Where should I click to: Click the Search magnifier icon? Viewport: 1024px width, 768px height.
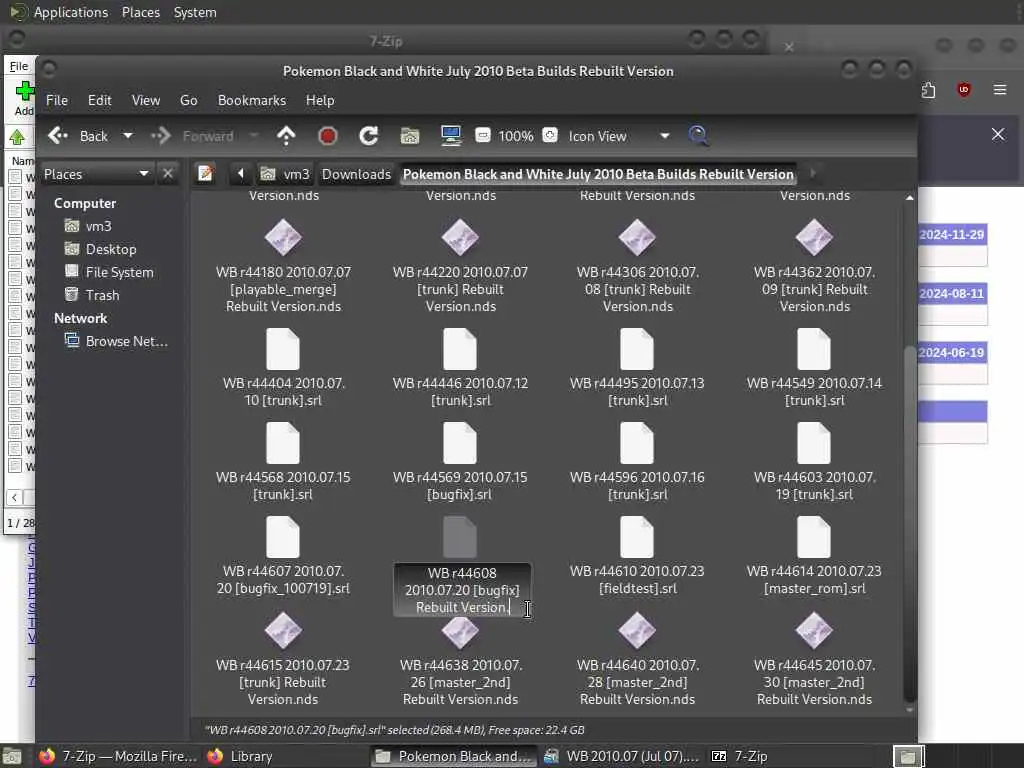click(698, 135)
